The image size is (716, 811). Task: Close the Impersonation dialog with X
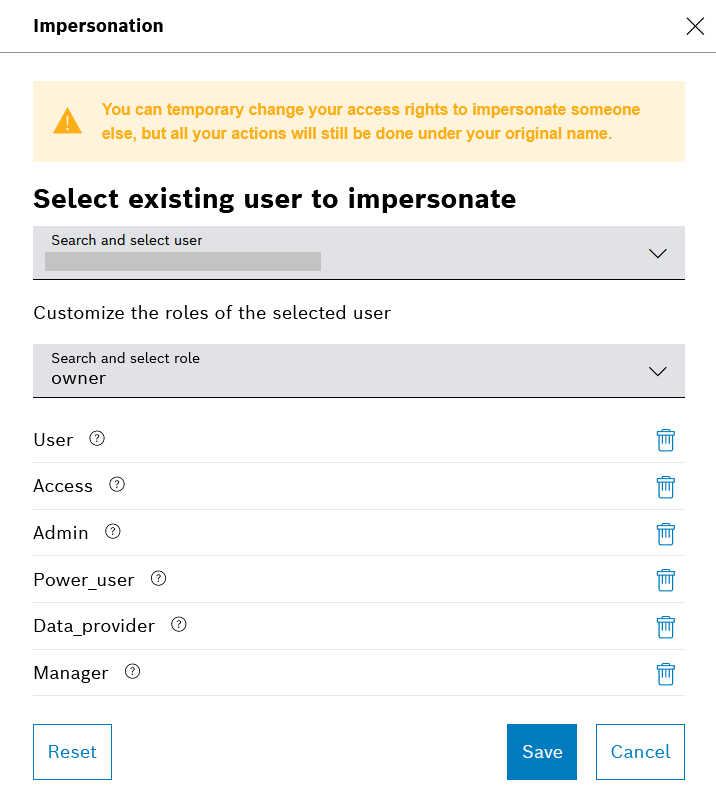(695, 26)
